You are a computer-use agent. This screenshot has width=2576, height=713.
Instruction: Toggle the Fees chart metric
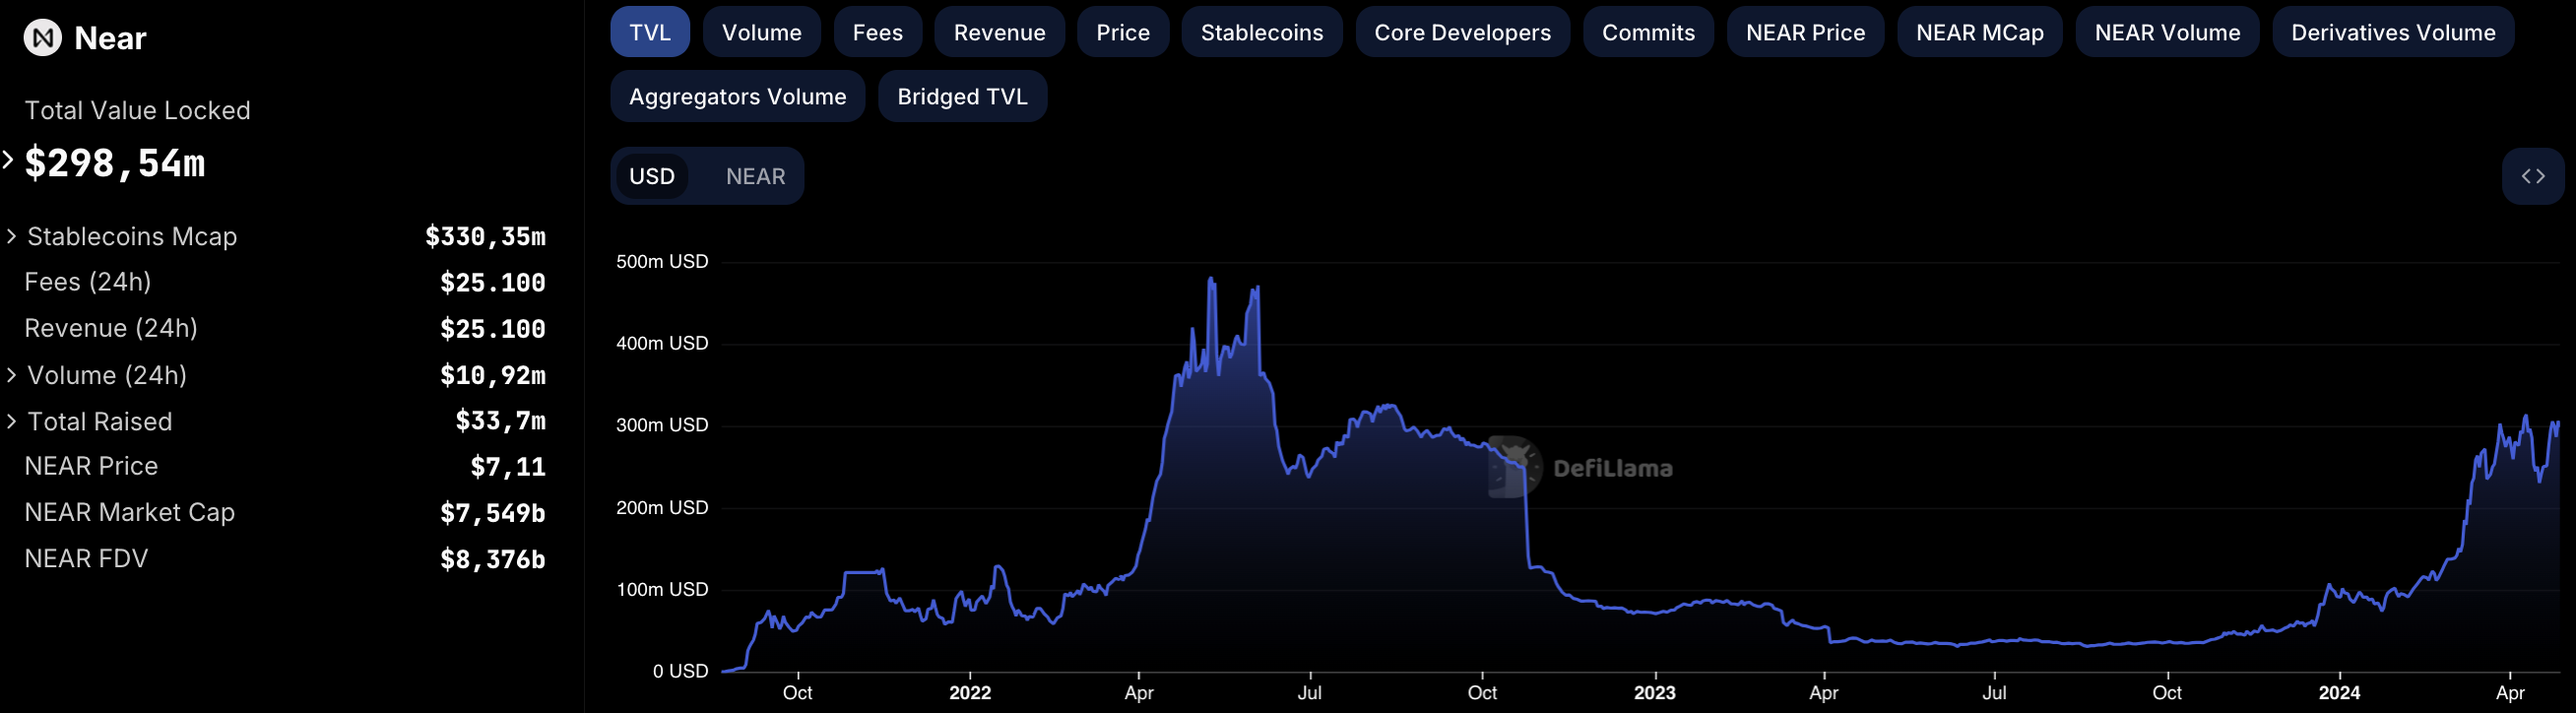point(878,32)
